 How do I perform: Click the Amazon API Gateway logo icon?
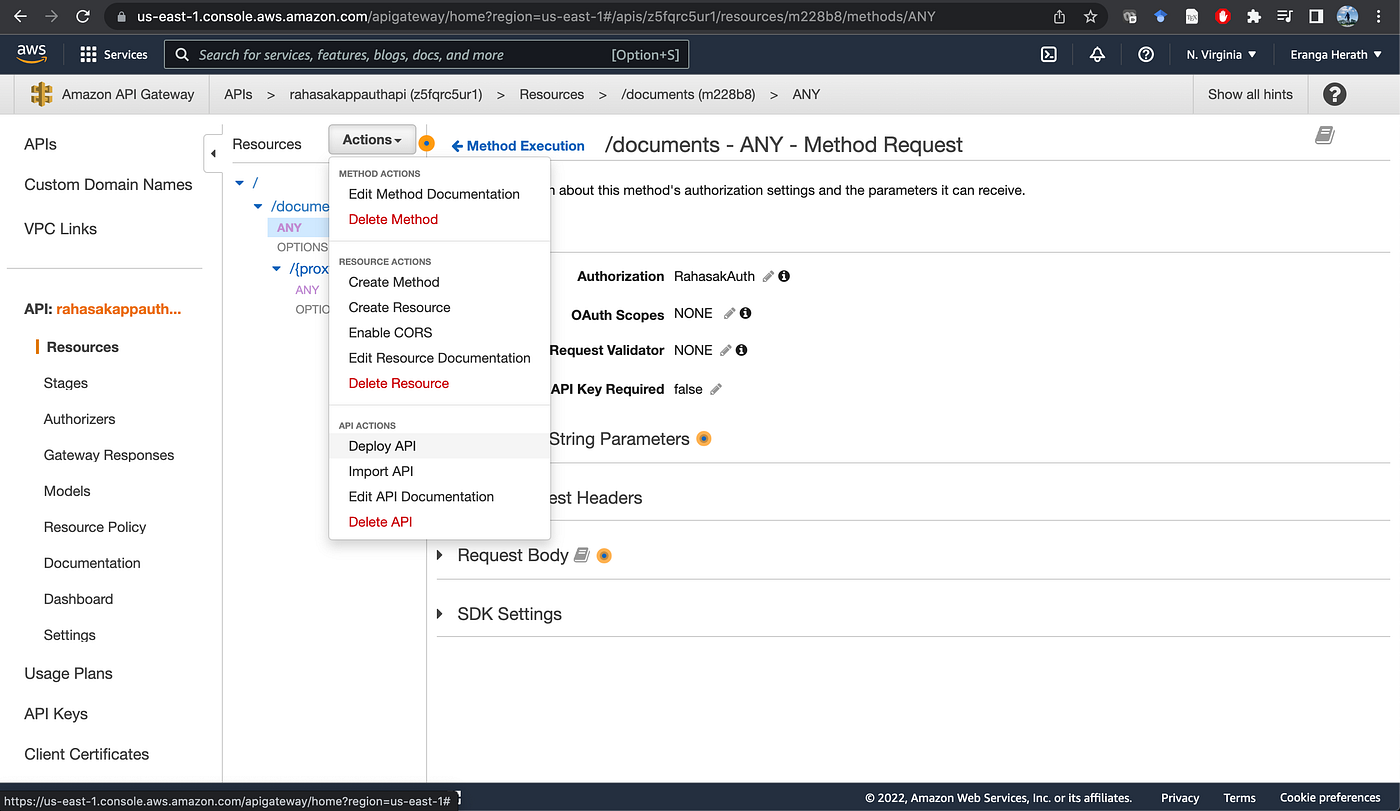42,94
